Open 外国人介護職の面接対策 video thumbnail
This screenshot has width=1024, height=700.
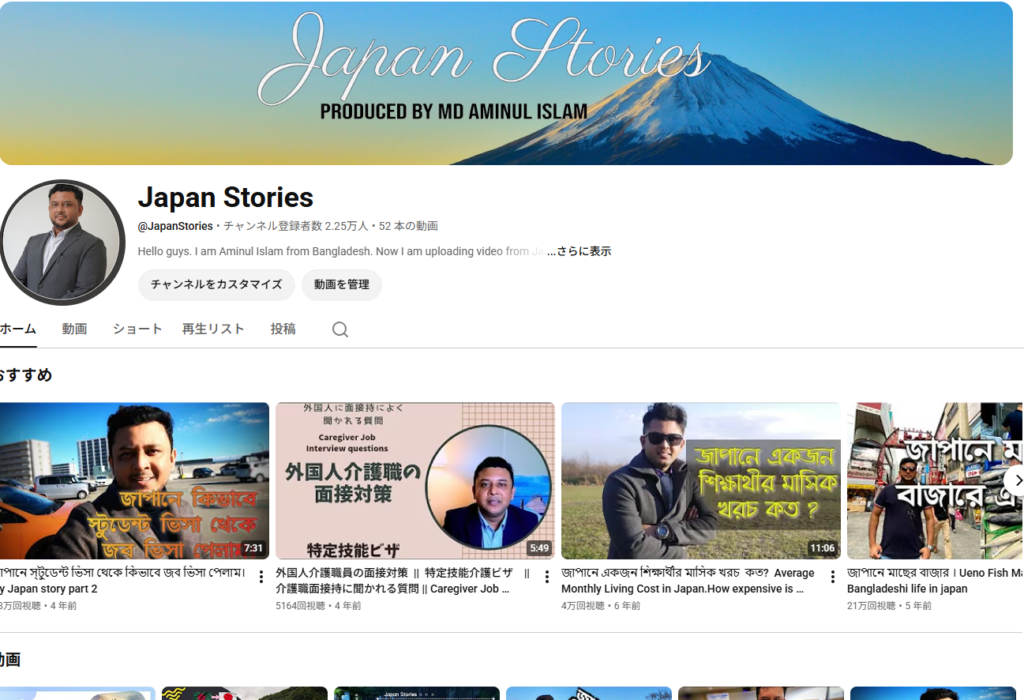(x=415, y=481)
